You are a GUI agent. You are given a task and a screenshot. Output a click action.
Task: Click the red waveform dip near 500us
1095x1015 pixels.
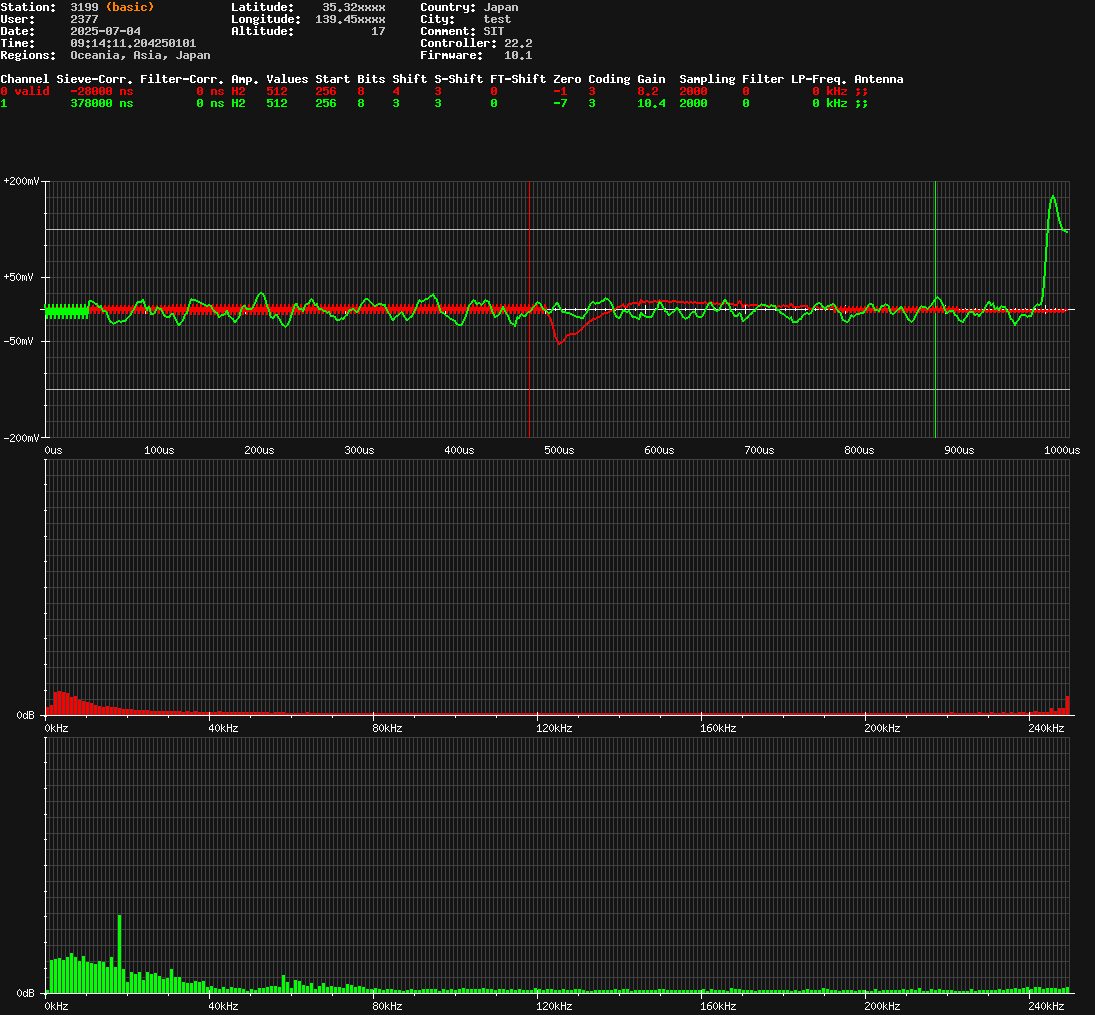[x=559, y=341]
